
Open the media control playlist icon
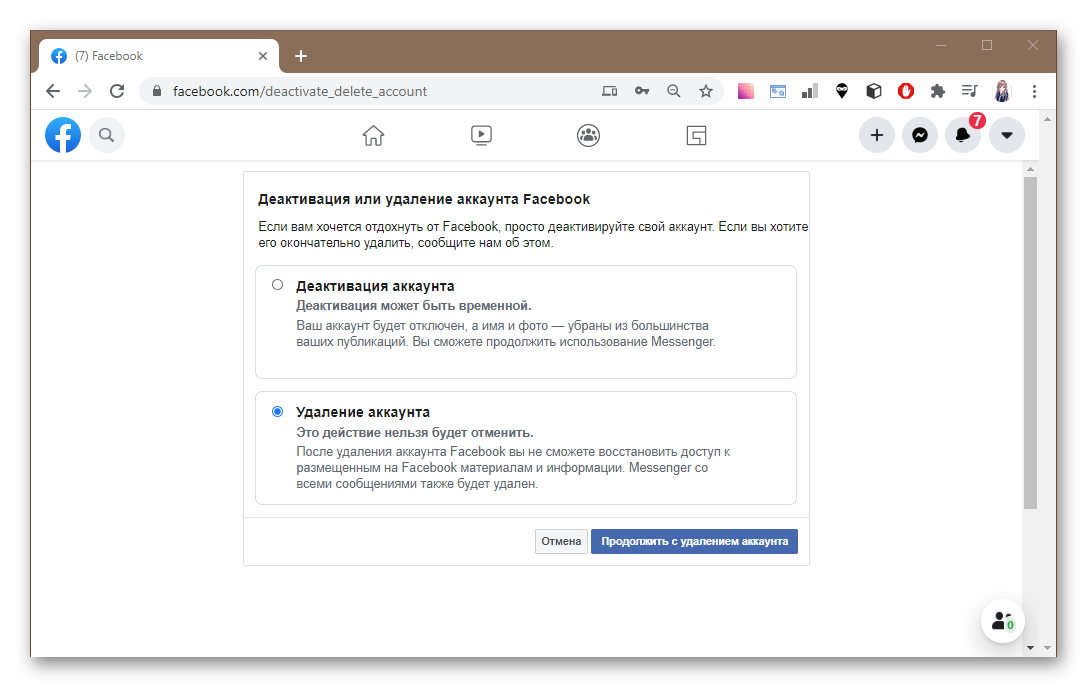[x=969, y=91]
